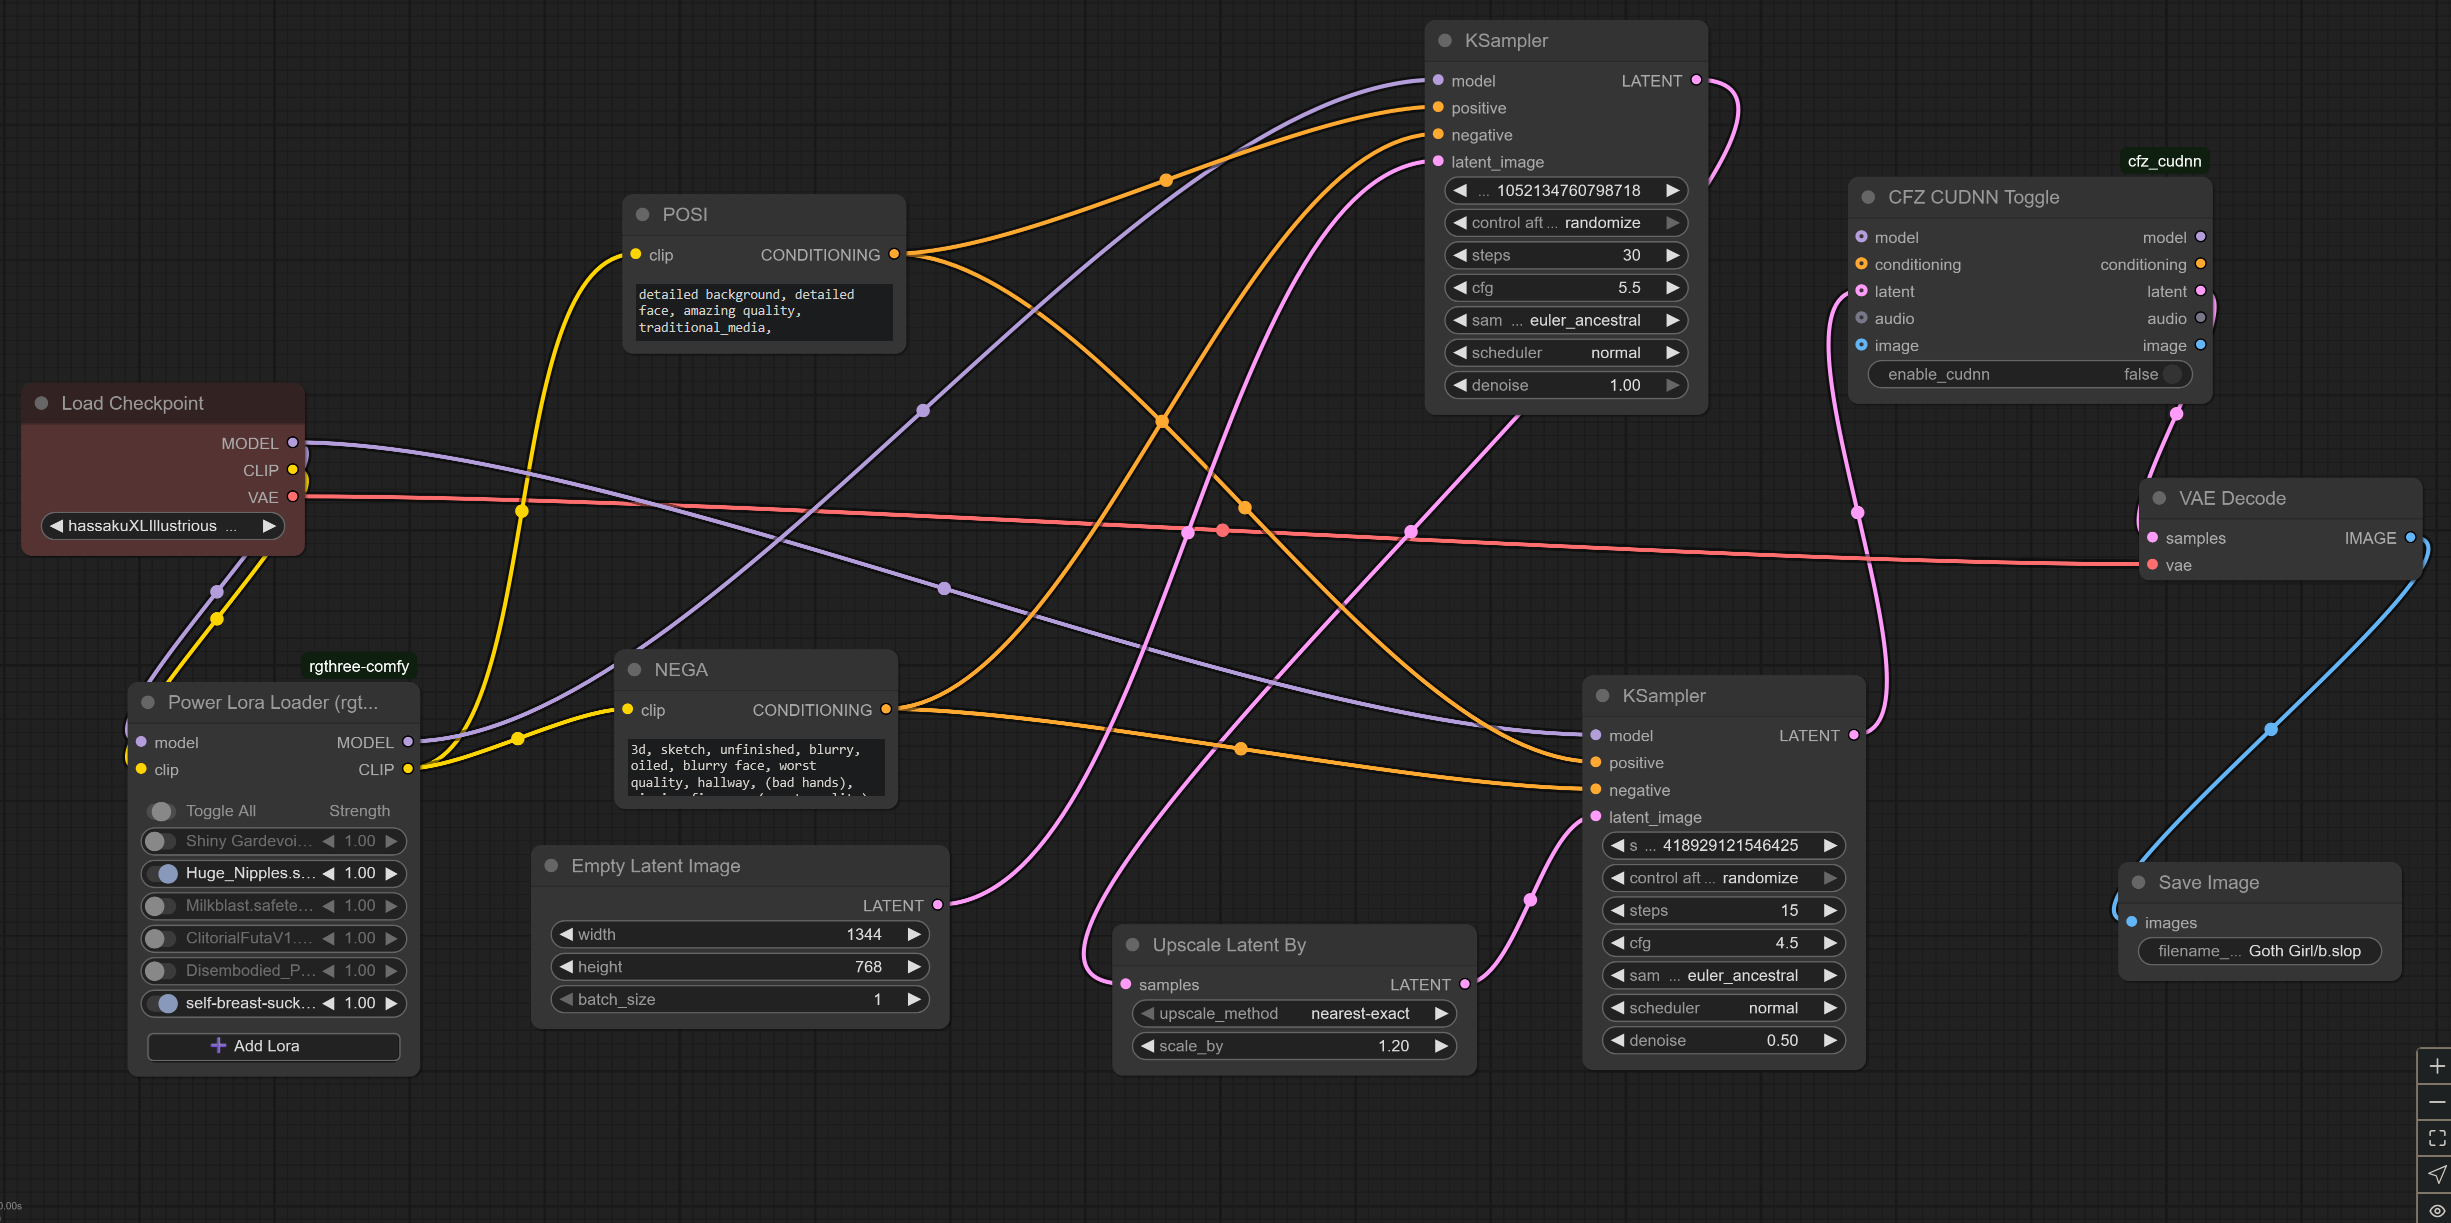Click the NEGA prompt text box
This screenshot has width=2451, height=1223.
756,767
